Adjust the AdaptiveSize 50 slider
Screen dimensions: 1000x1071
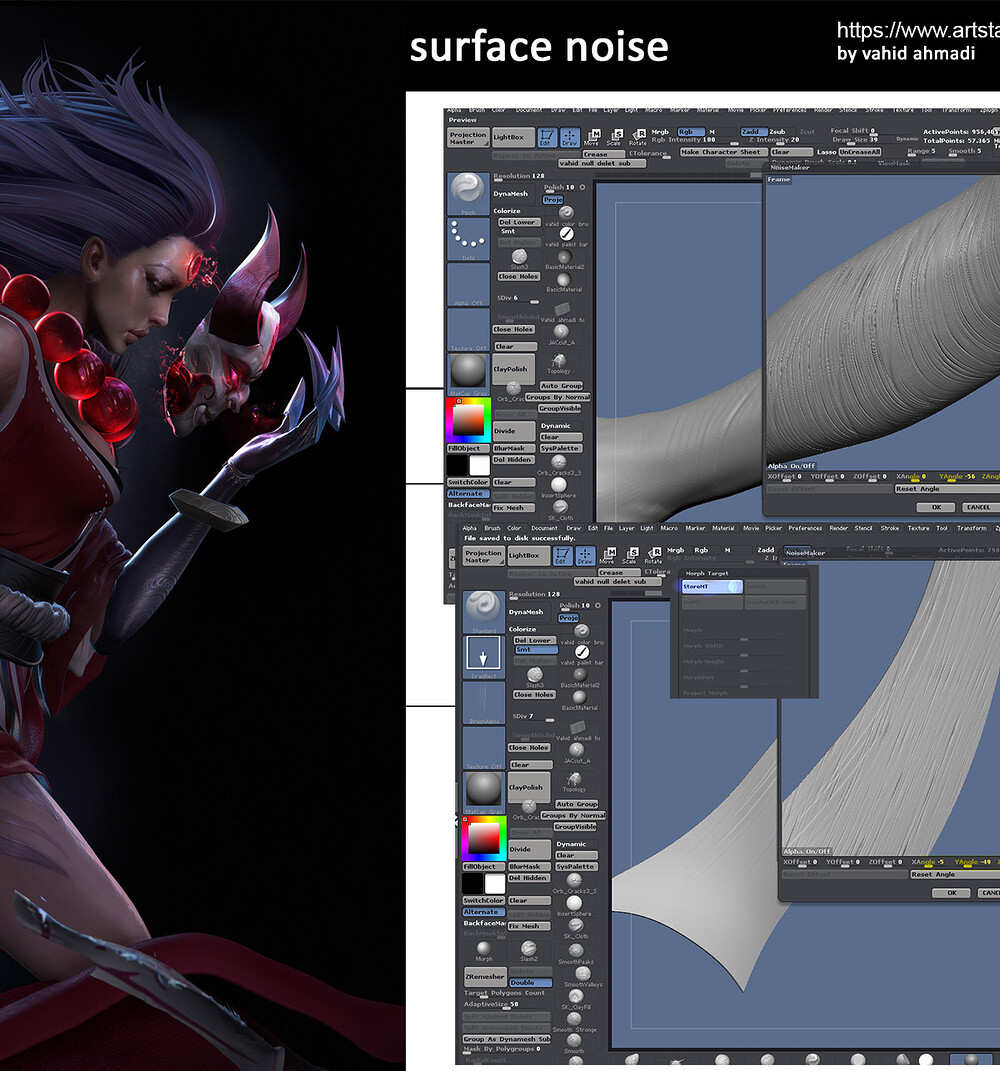(x=507, y=1005)
